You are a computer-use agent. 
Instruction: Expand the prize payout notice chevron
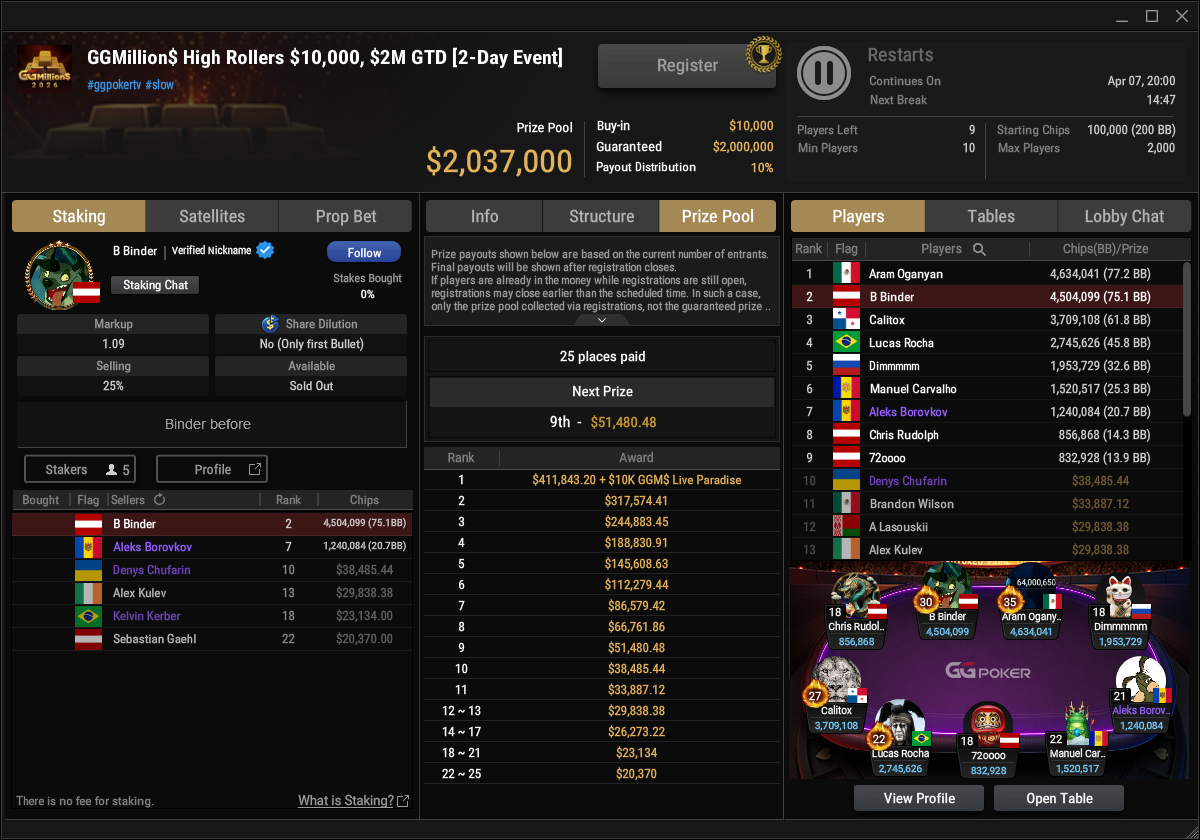(602, 320)
